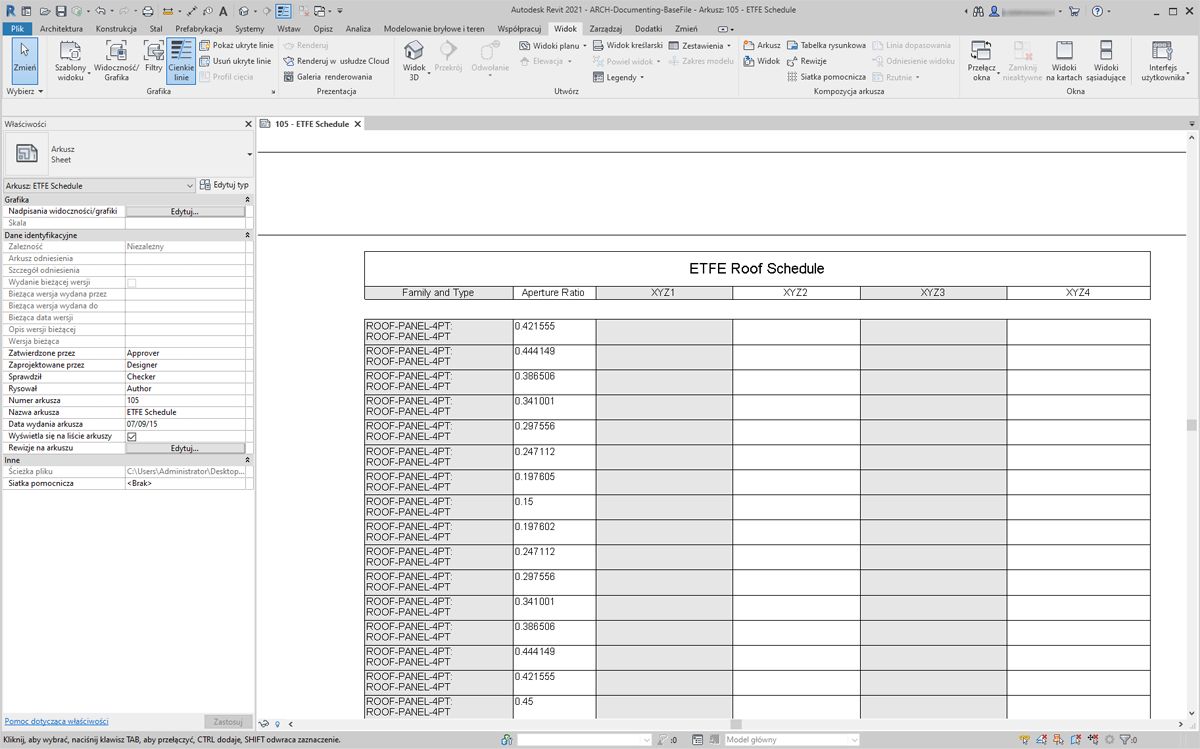The width and height of the screenshot is (1200, 749).
Task: Click the Print icon in quick access toolbar
Action: point(147,11)
